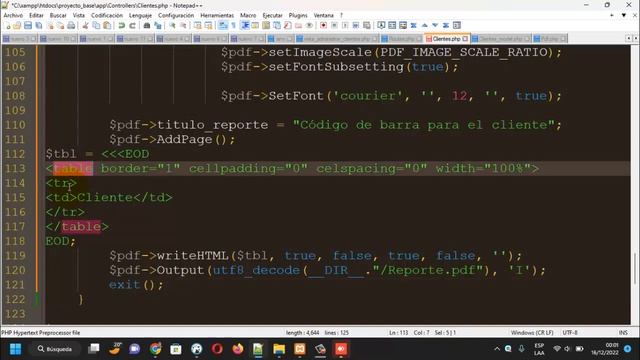Click the Play macro toolbar icon
The height and width of the screenshot is (360, 640).
(345, 26)
